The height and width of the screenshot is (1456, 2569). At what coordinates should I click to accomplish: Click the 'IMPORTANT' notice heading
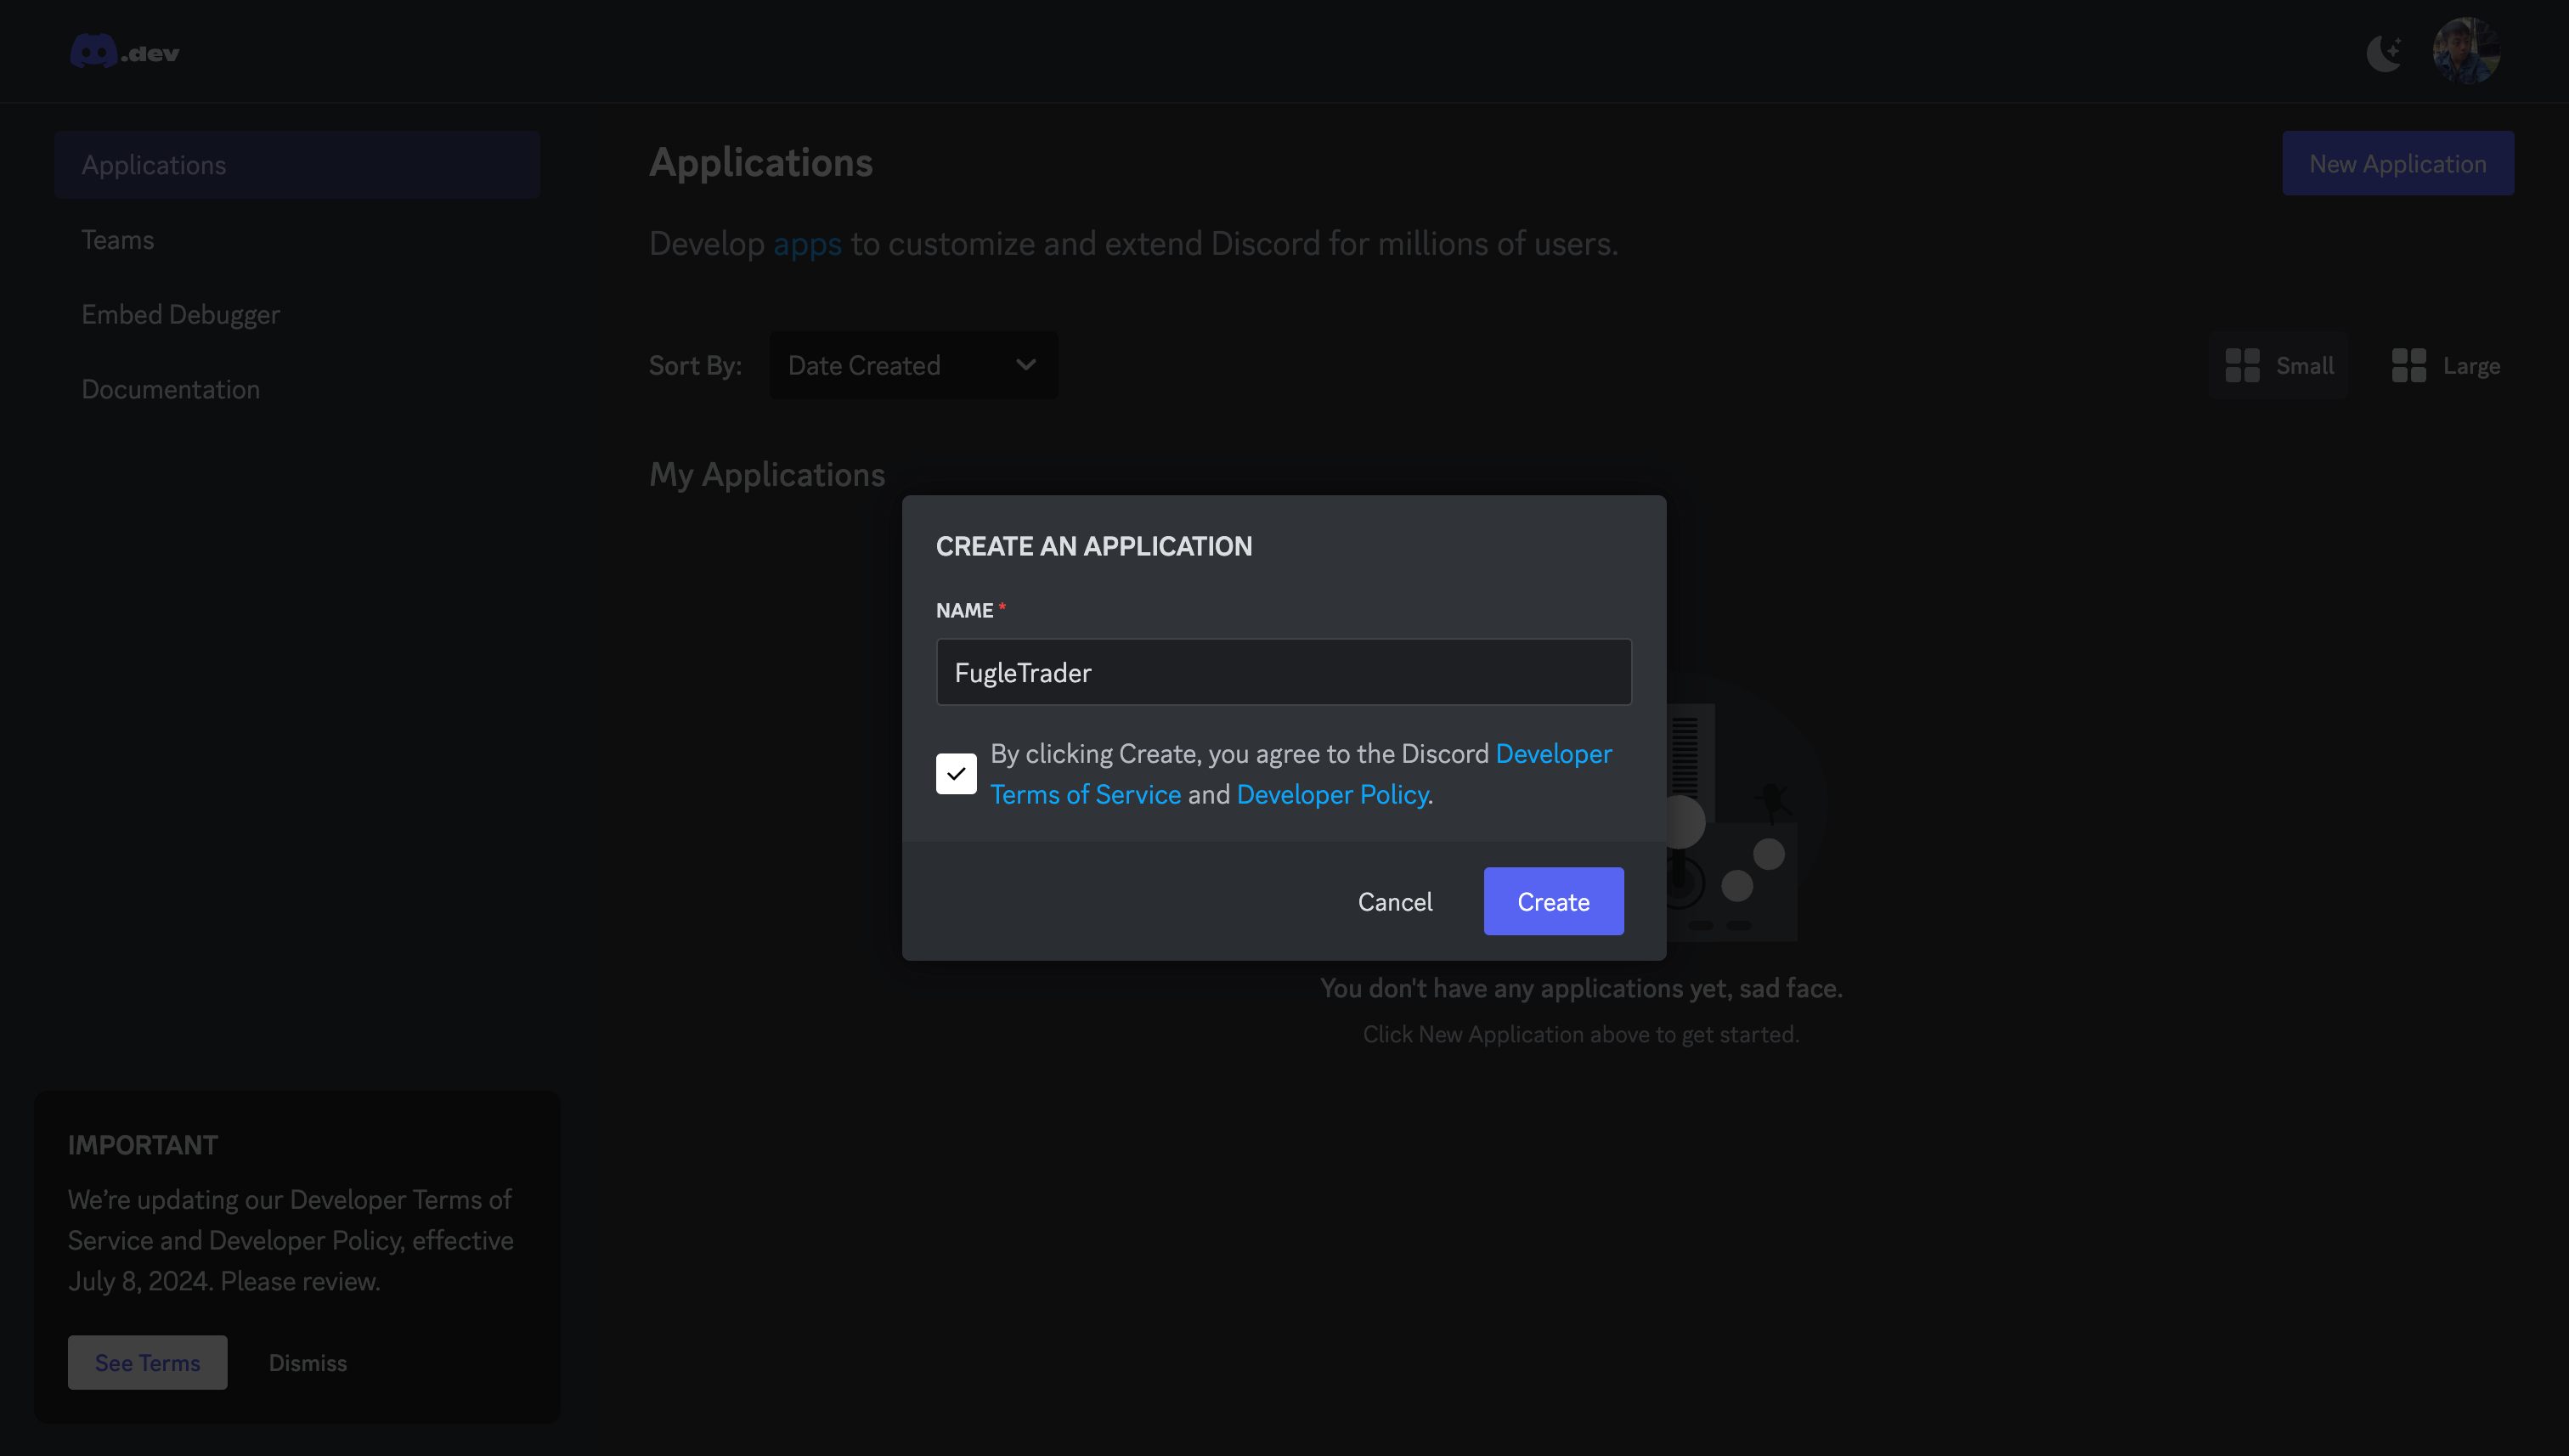[142, 1145]
